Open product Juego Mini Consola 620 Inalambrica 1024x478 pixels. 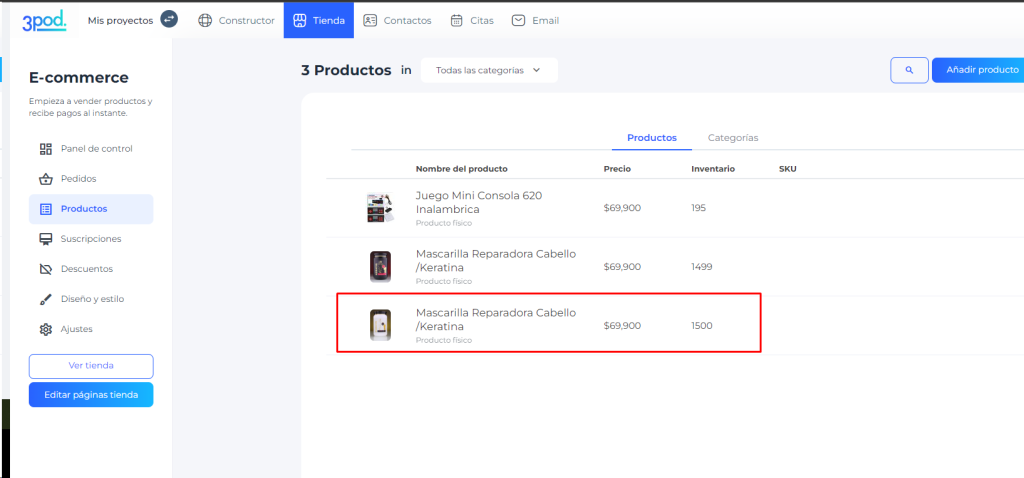(x=479, y=202)
